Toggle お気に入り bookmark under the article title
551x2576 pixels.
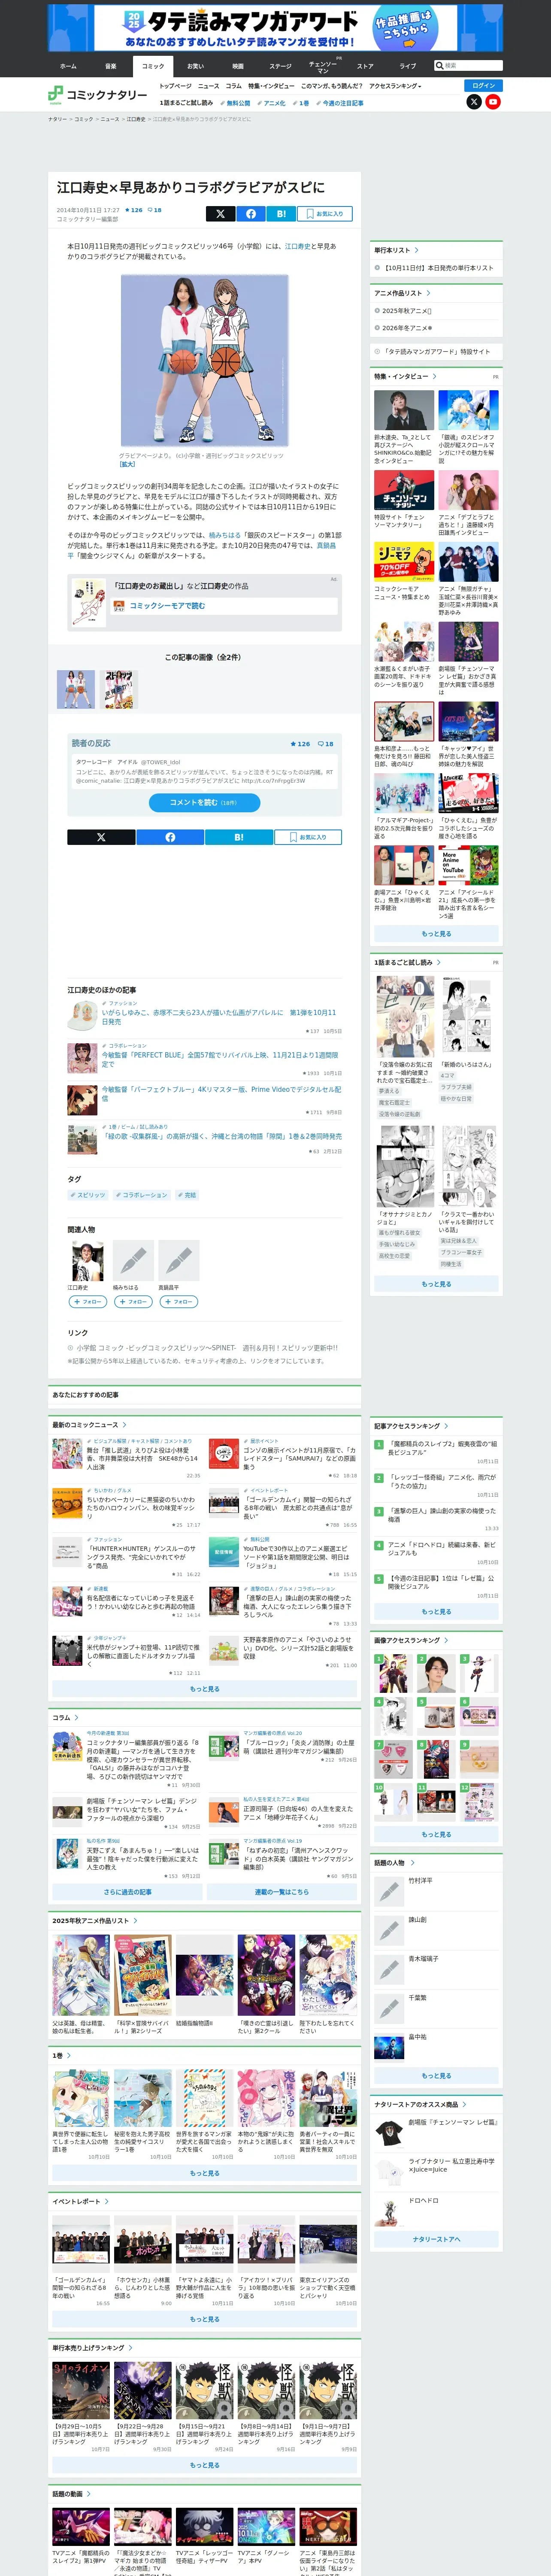(x=325, y=213)
